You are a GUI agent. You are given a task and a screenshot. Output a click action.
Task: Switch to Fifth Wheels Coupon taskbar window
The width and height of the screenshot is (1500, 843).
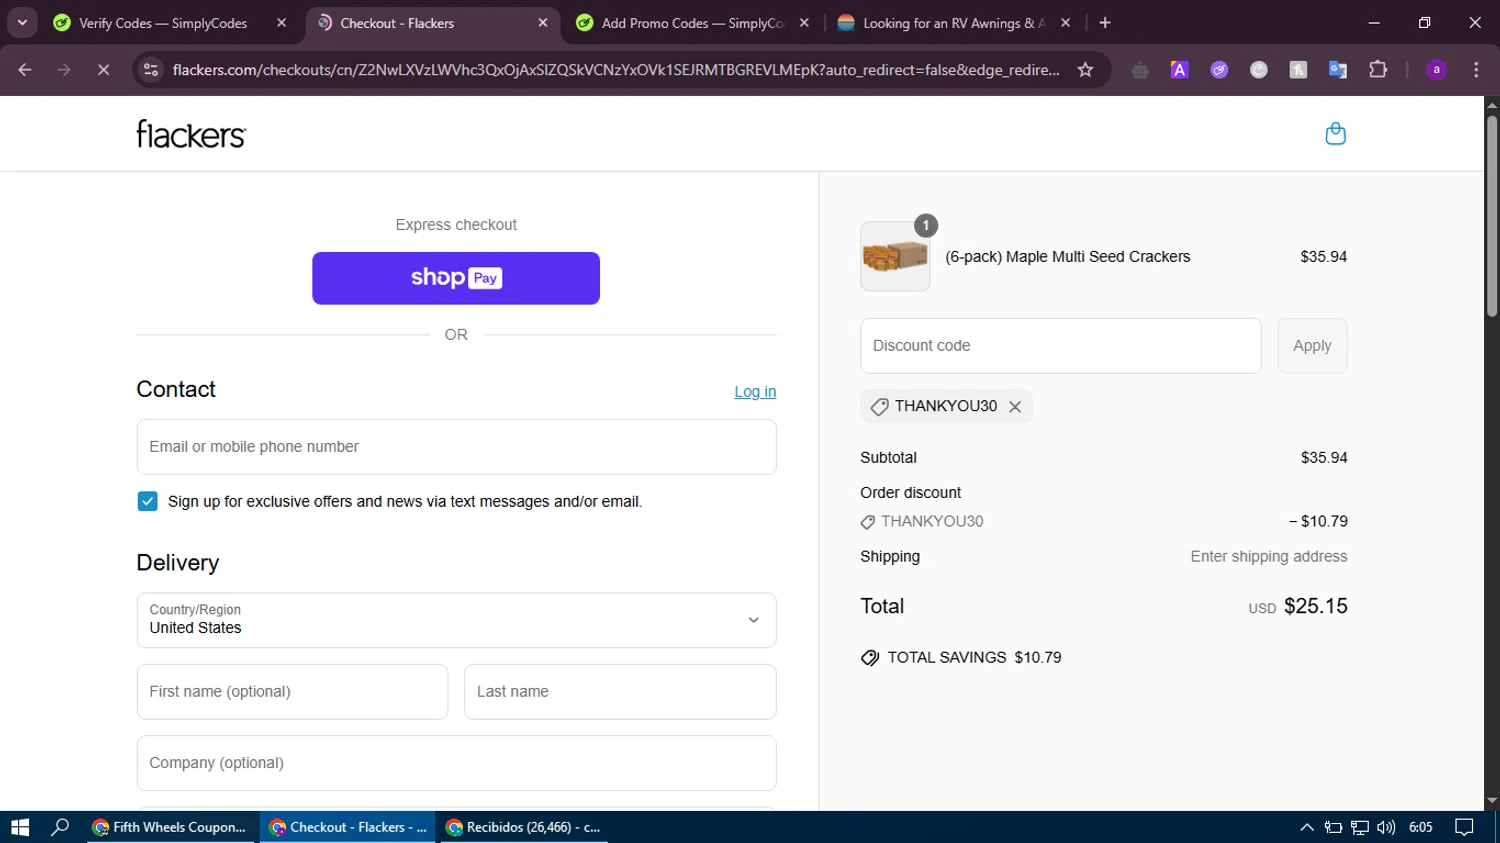pyautogui.click(x=170, y=827)
